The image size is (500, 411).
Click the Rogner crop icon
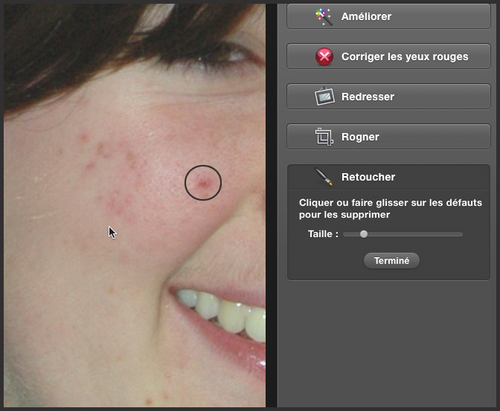(324, 137)
